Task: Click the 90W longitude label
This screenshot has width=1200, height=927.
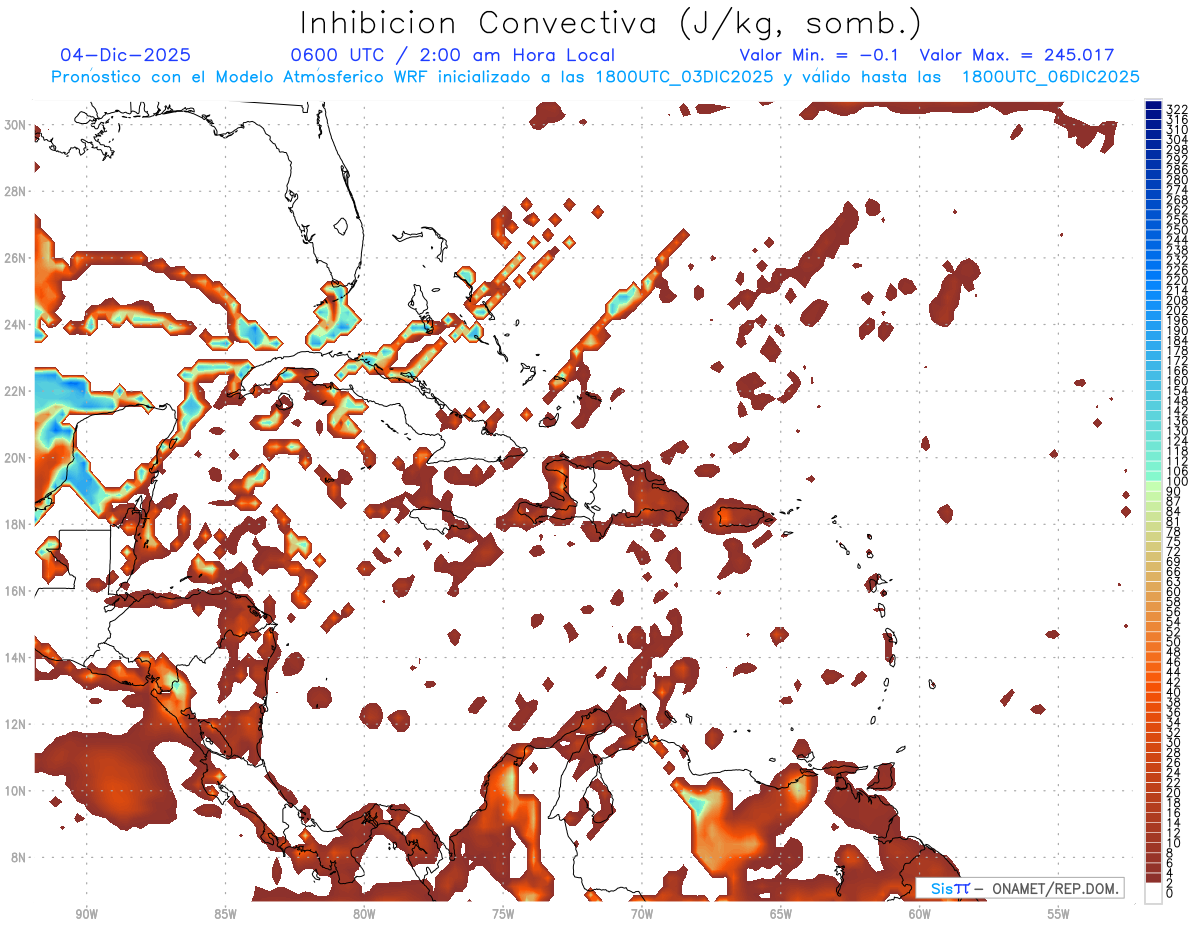Action: 86,914
